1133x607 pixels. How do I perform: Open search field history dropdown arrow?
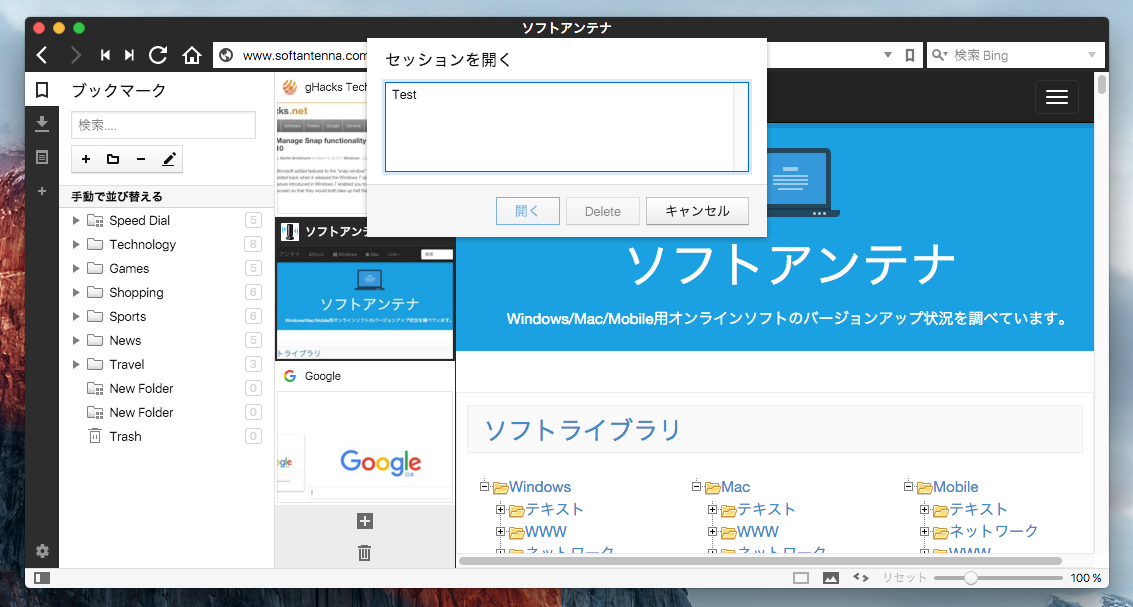[1092, 56]
